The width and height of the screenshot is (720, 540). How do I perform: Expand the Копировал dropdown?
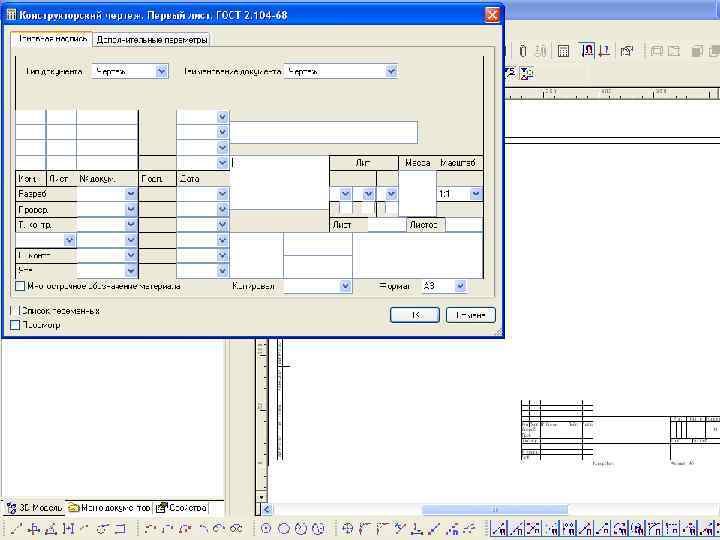point(345,286)
